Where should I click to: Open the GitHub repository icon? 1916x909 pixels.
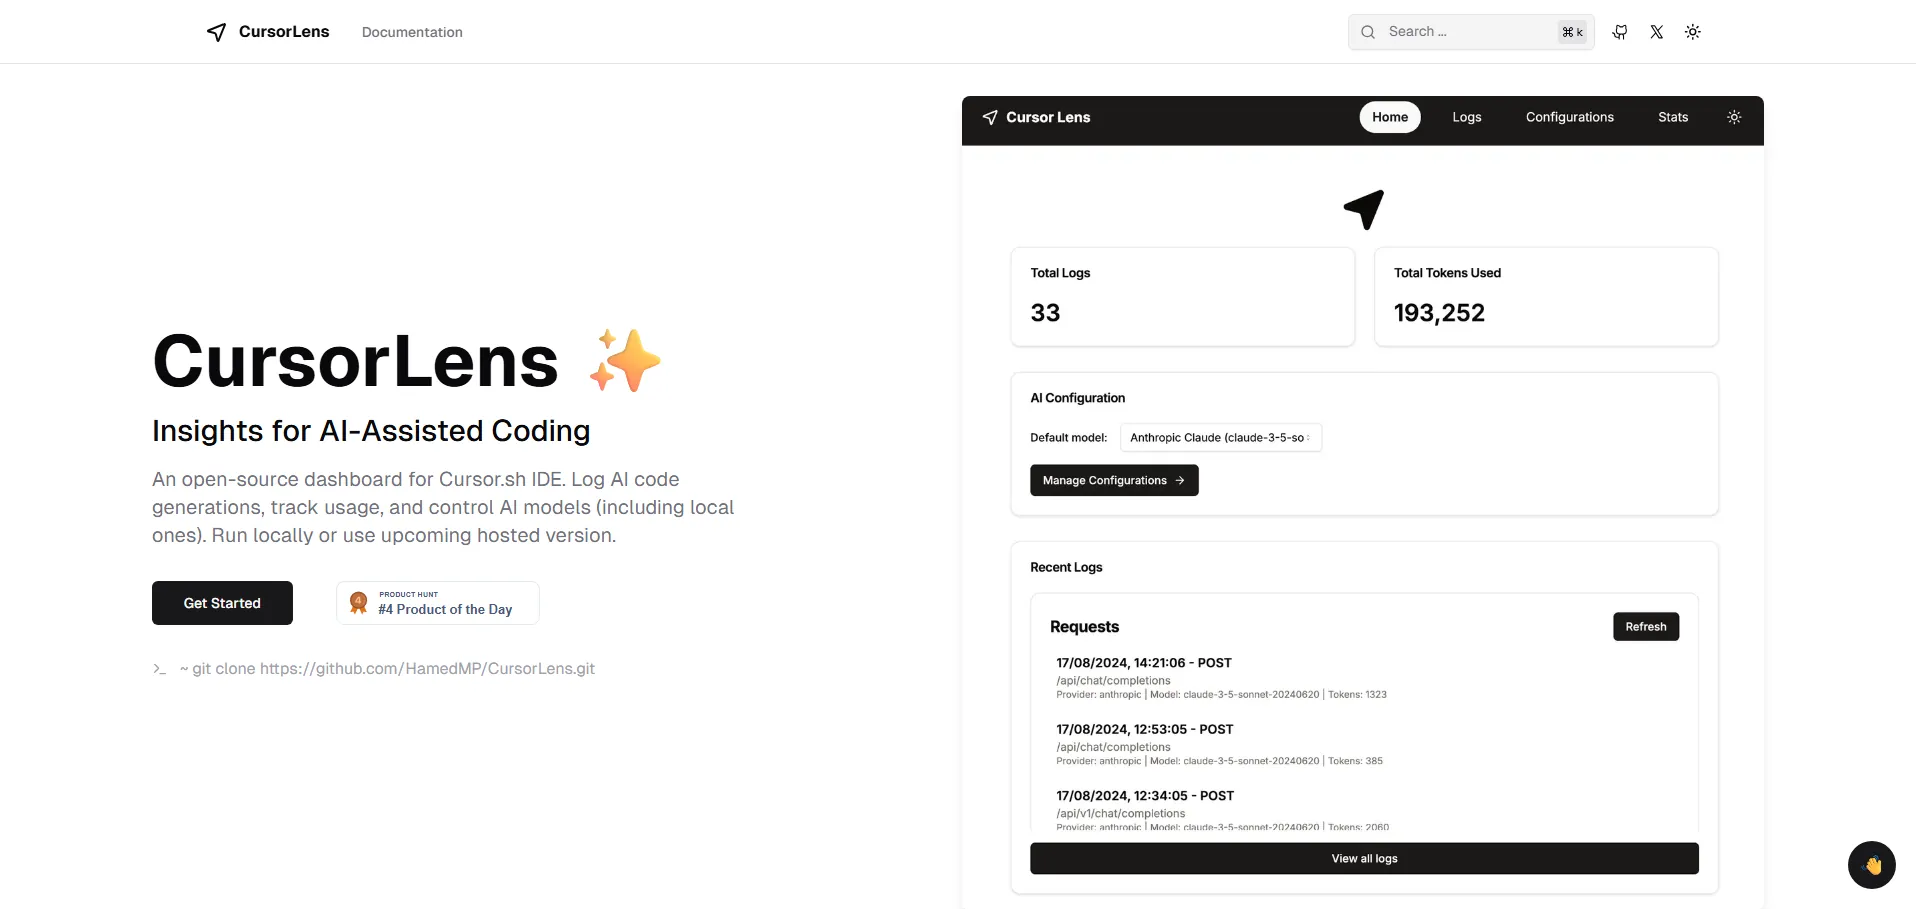point(1620,32)
